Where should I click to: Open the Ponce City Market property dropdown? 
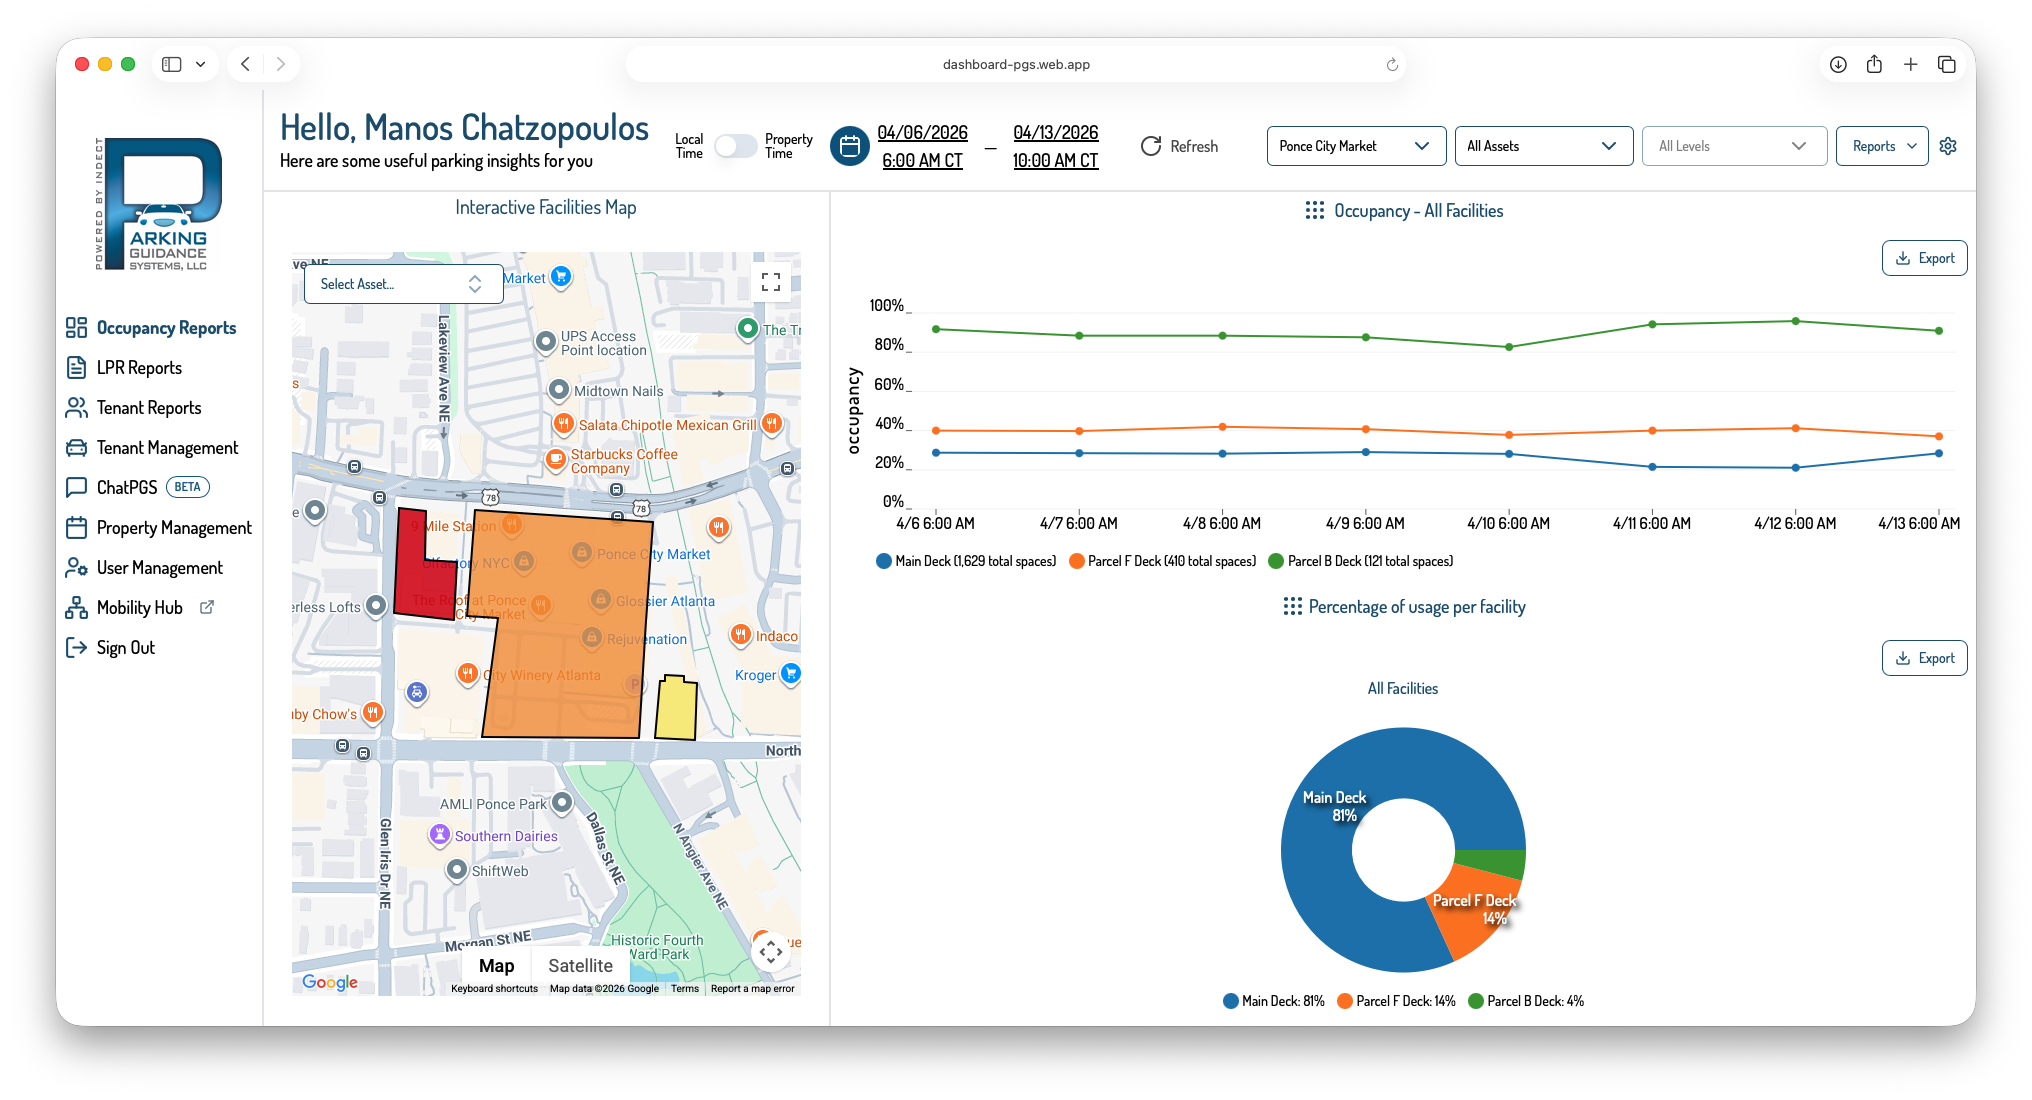coord(1356,146)
